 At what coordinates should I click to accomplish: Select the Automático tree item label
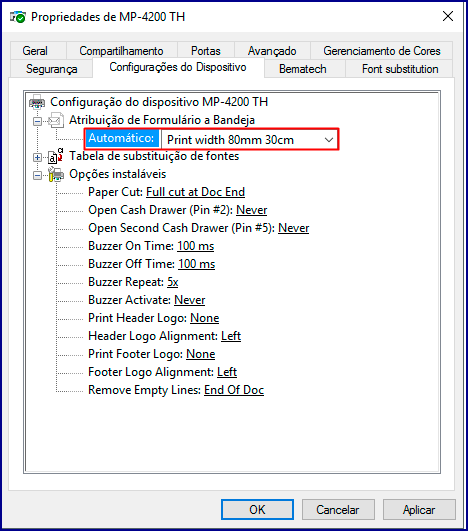[122, 138]
